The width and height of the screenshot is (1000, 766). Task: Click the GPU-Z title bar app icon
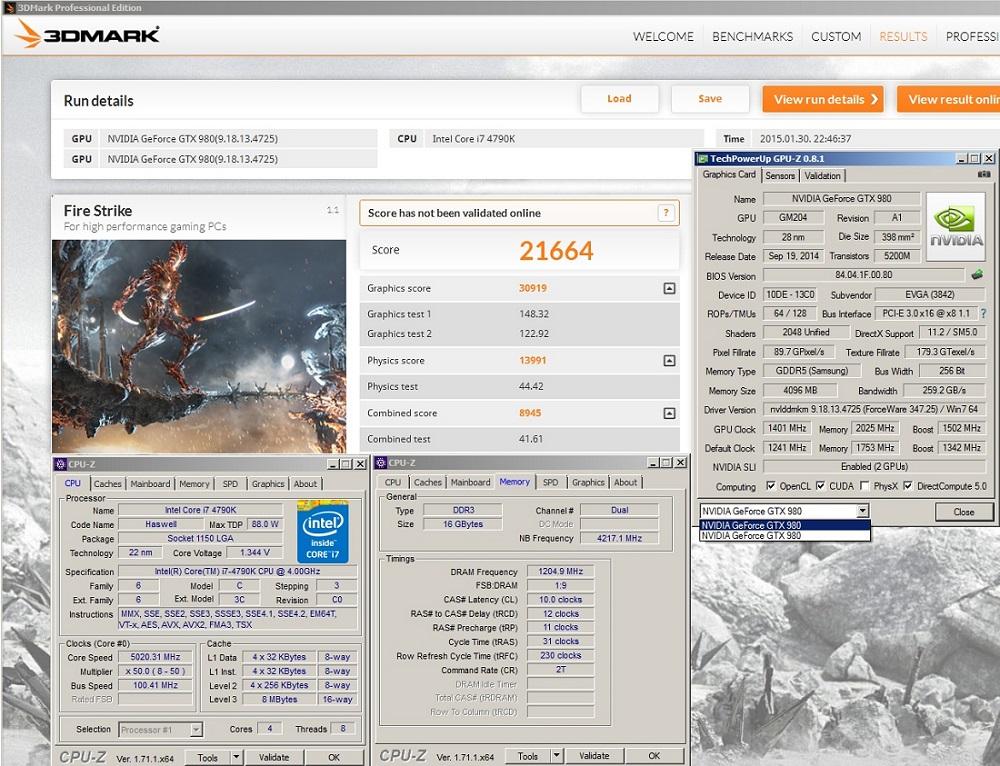tap(703, 158)
